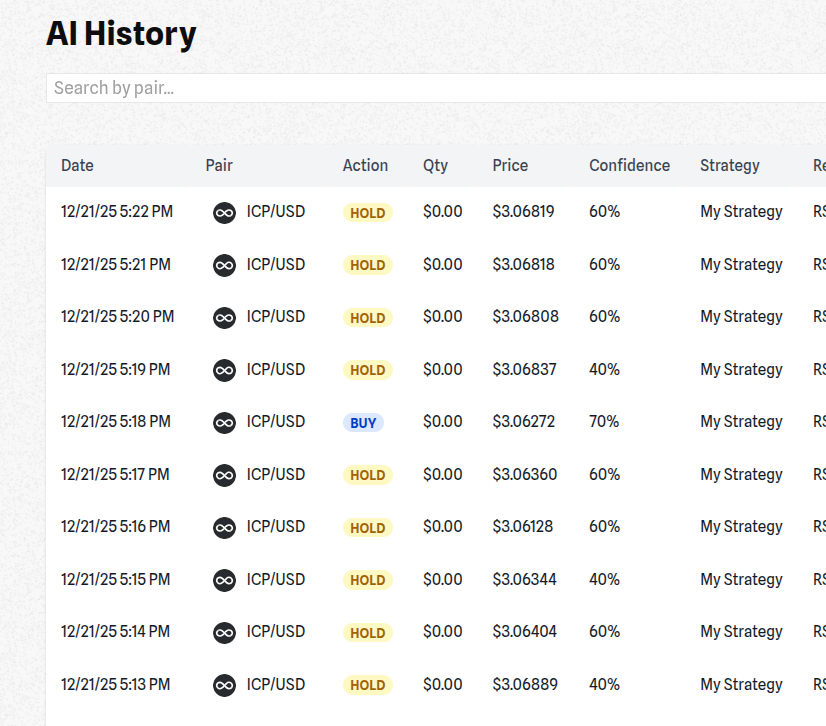Select the HOLD badge on the 5:13 PM entry

click(367, 685)
